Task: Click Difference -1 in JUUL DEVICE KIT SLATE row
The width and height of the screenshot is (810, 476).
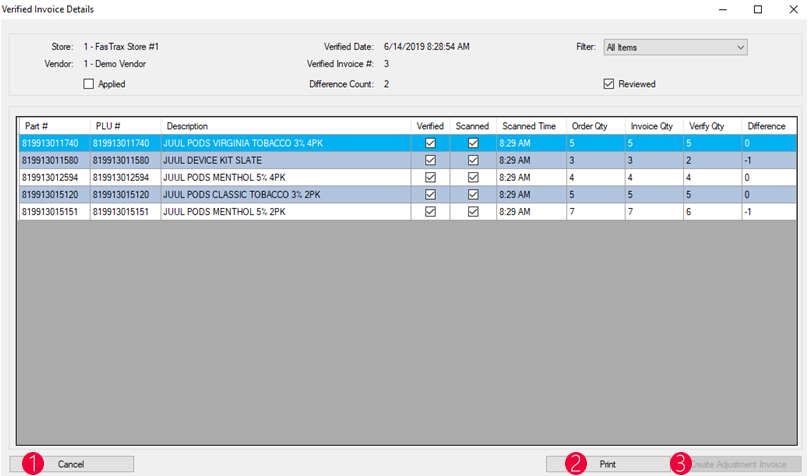Action: pyautogui.click(x=769, y=160)
